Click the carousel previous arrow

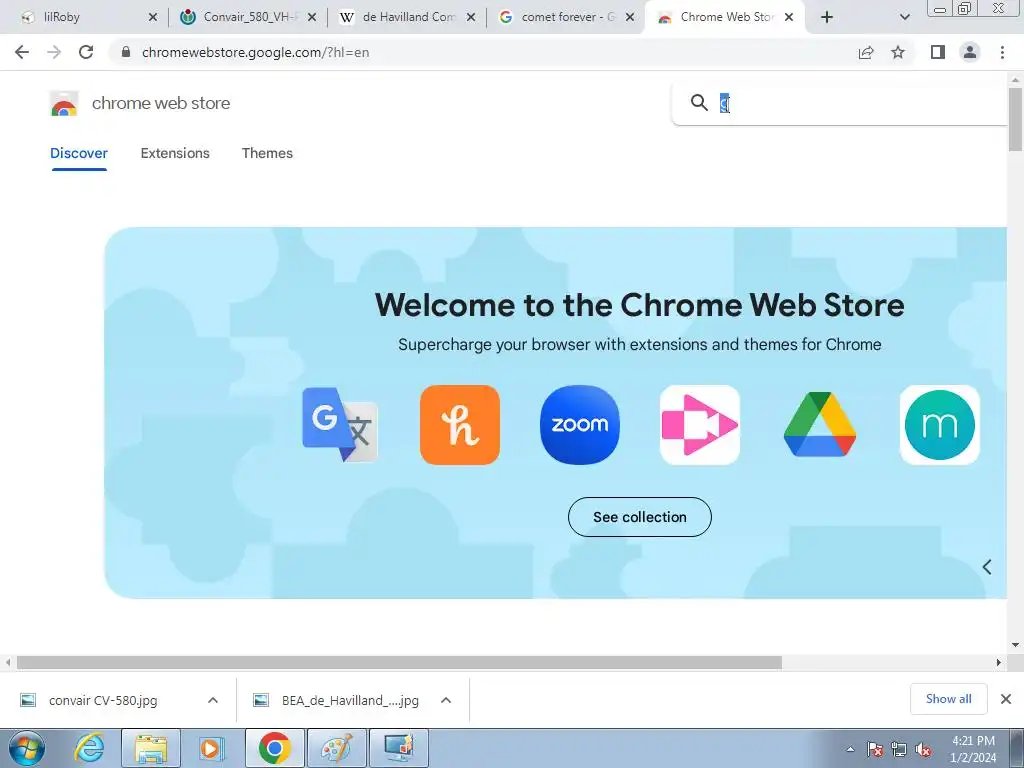[987, 567]
